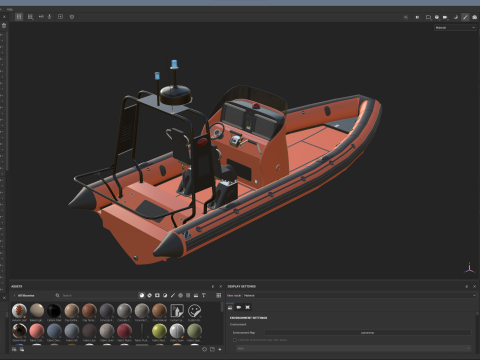
Task: Click the faint icon left of pause button
Action: [406, 17]
